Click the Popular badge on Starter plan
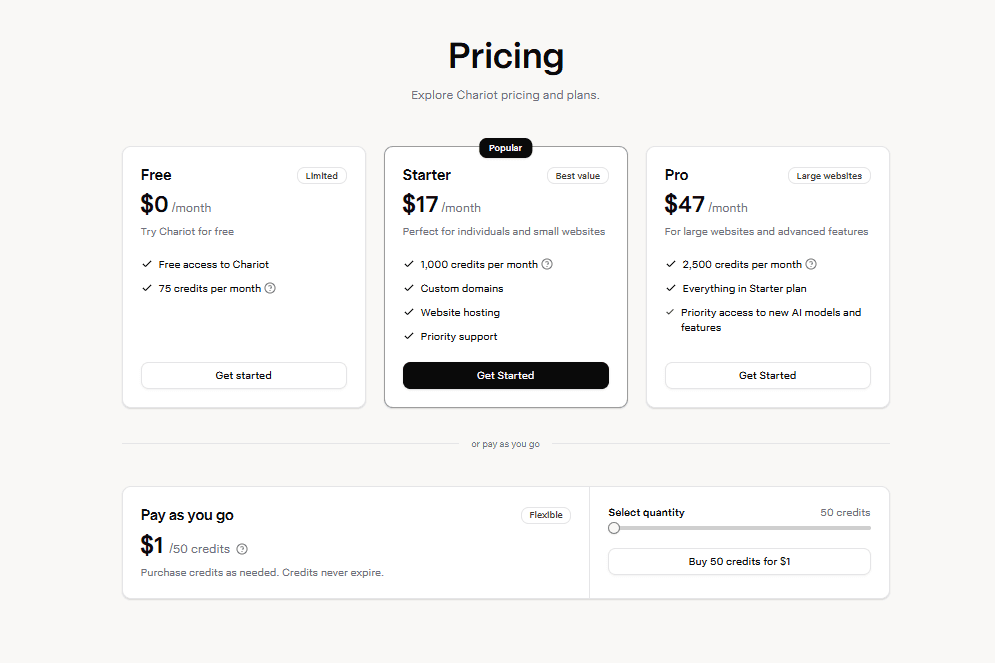The height and width of the screenshot is (663, 995). coord(506,148)
